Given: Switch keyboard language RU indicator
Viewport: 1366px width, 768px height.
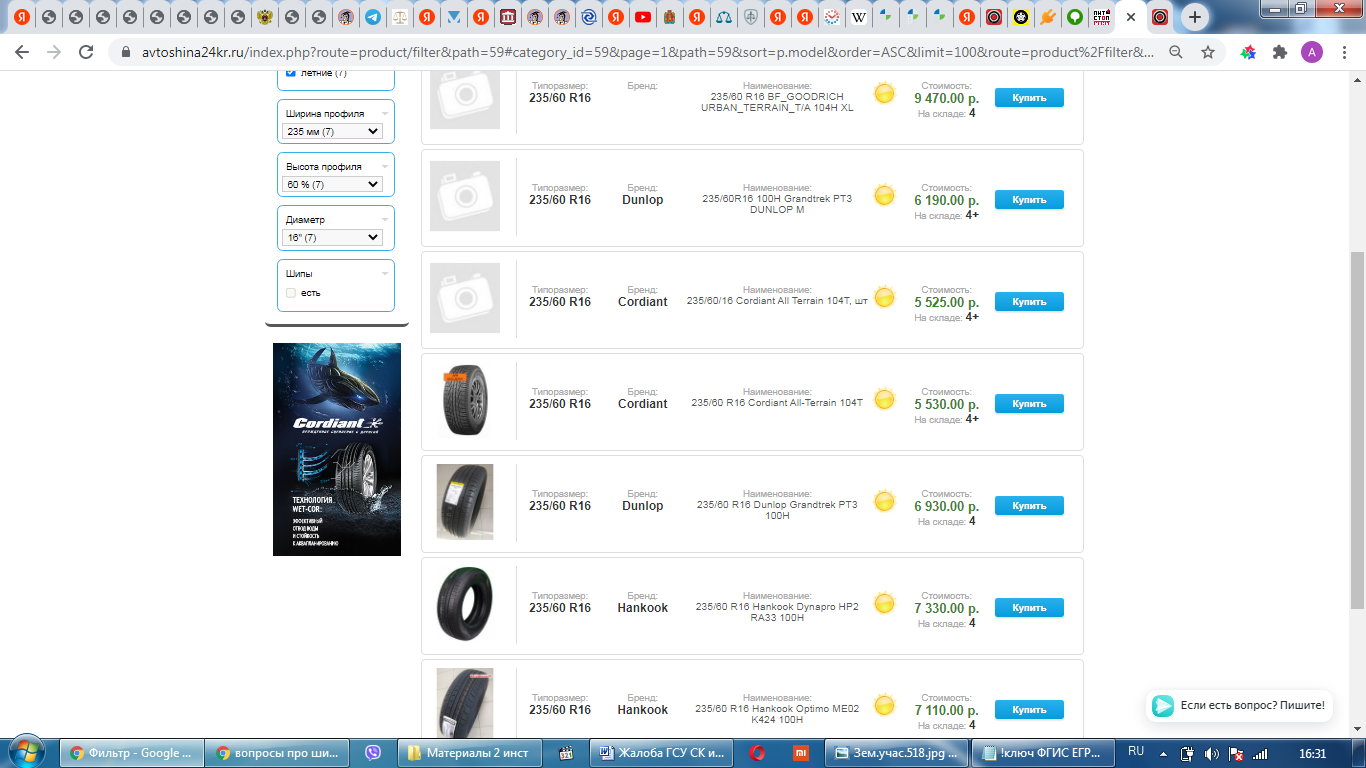Looking at the screenshot, I should (x=1136, y=751).
